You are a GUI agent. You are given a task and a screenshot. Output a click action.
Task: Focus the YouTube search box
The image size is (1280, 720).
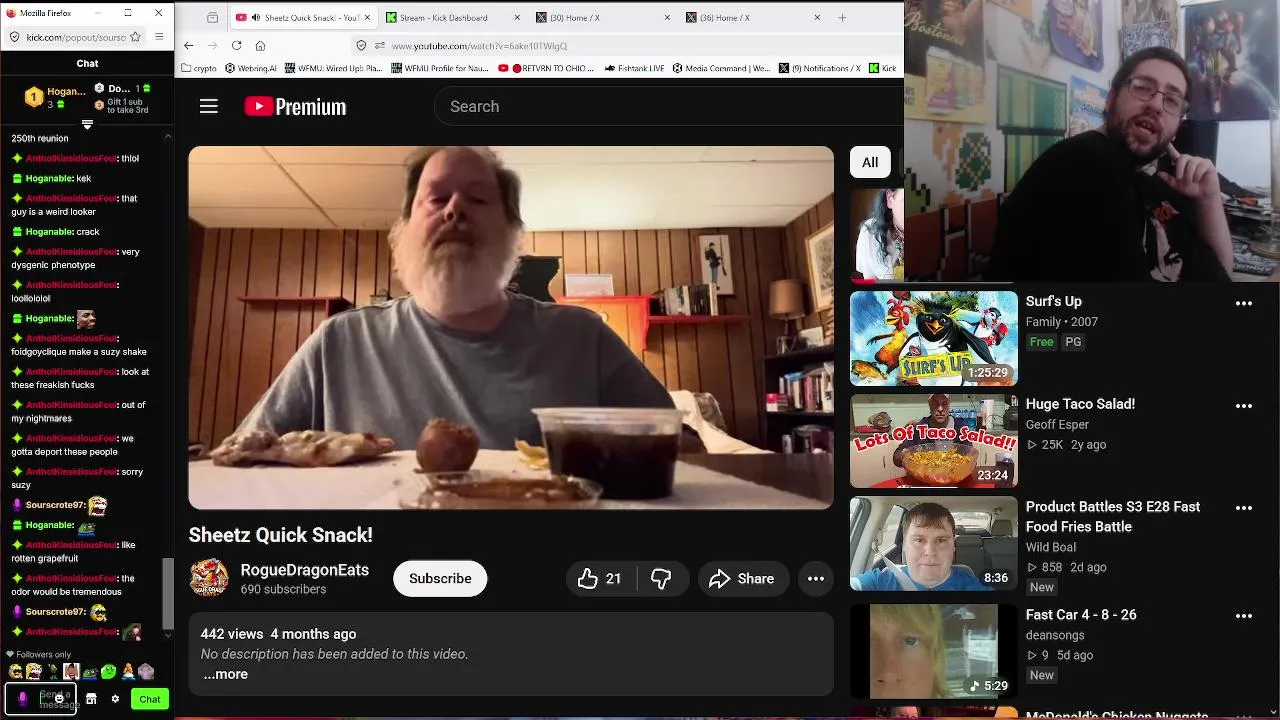point(669,106)
